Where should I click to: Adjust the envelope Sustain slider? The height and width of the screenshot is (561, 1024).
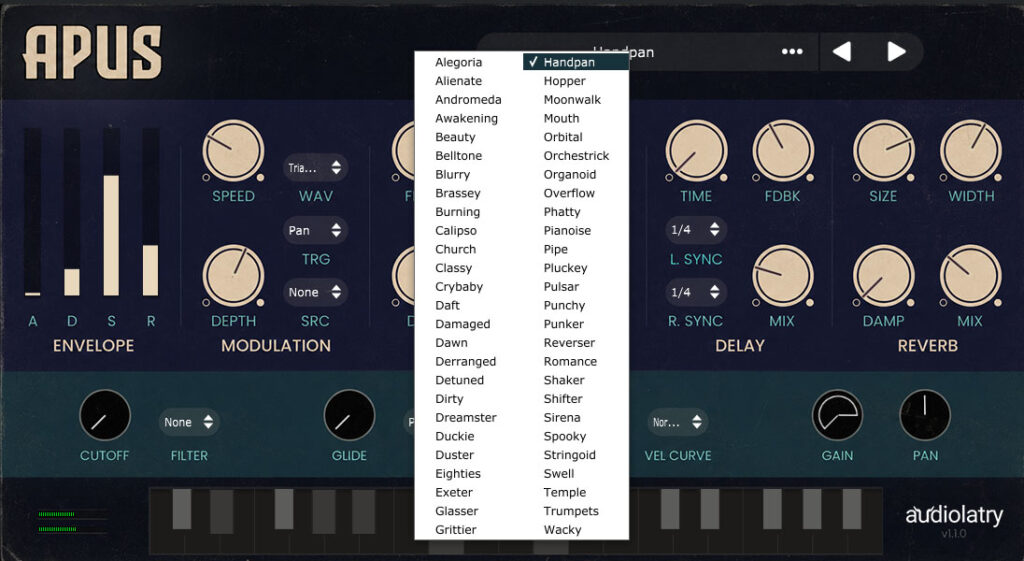coord(111,212)
